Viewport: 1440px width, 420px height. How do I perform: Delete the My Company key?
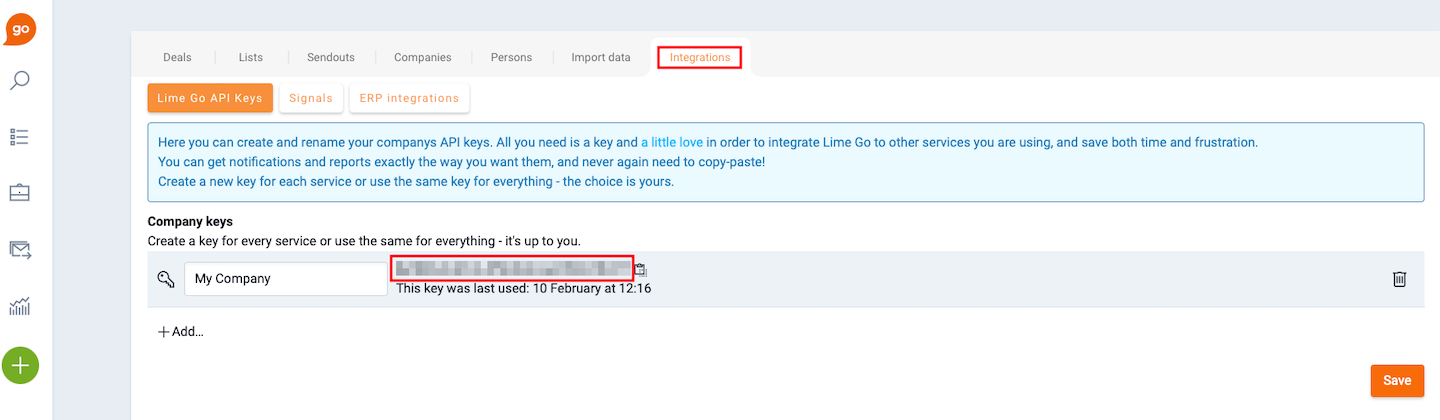click(x=1400, y=279)
